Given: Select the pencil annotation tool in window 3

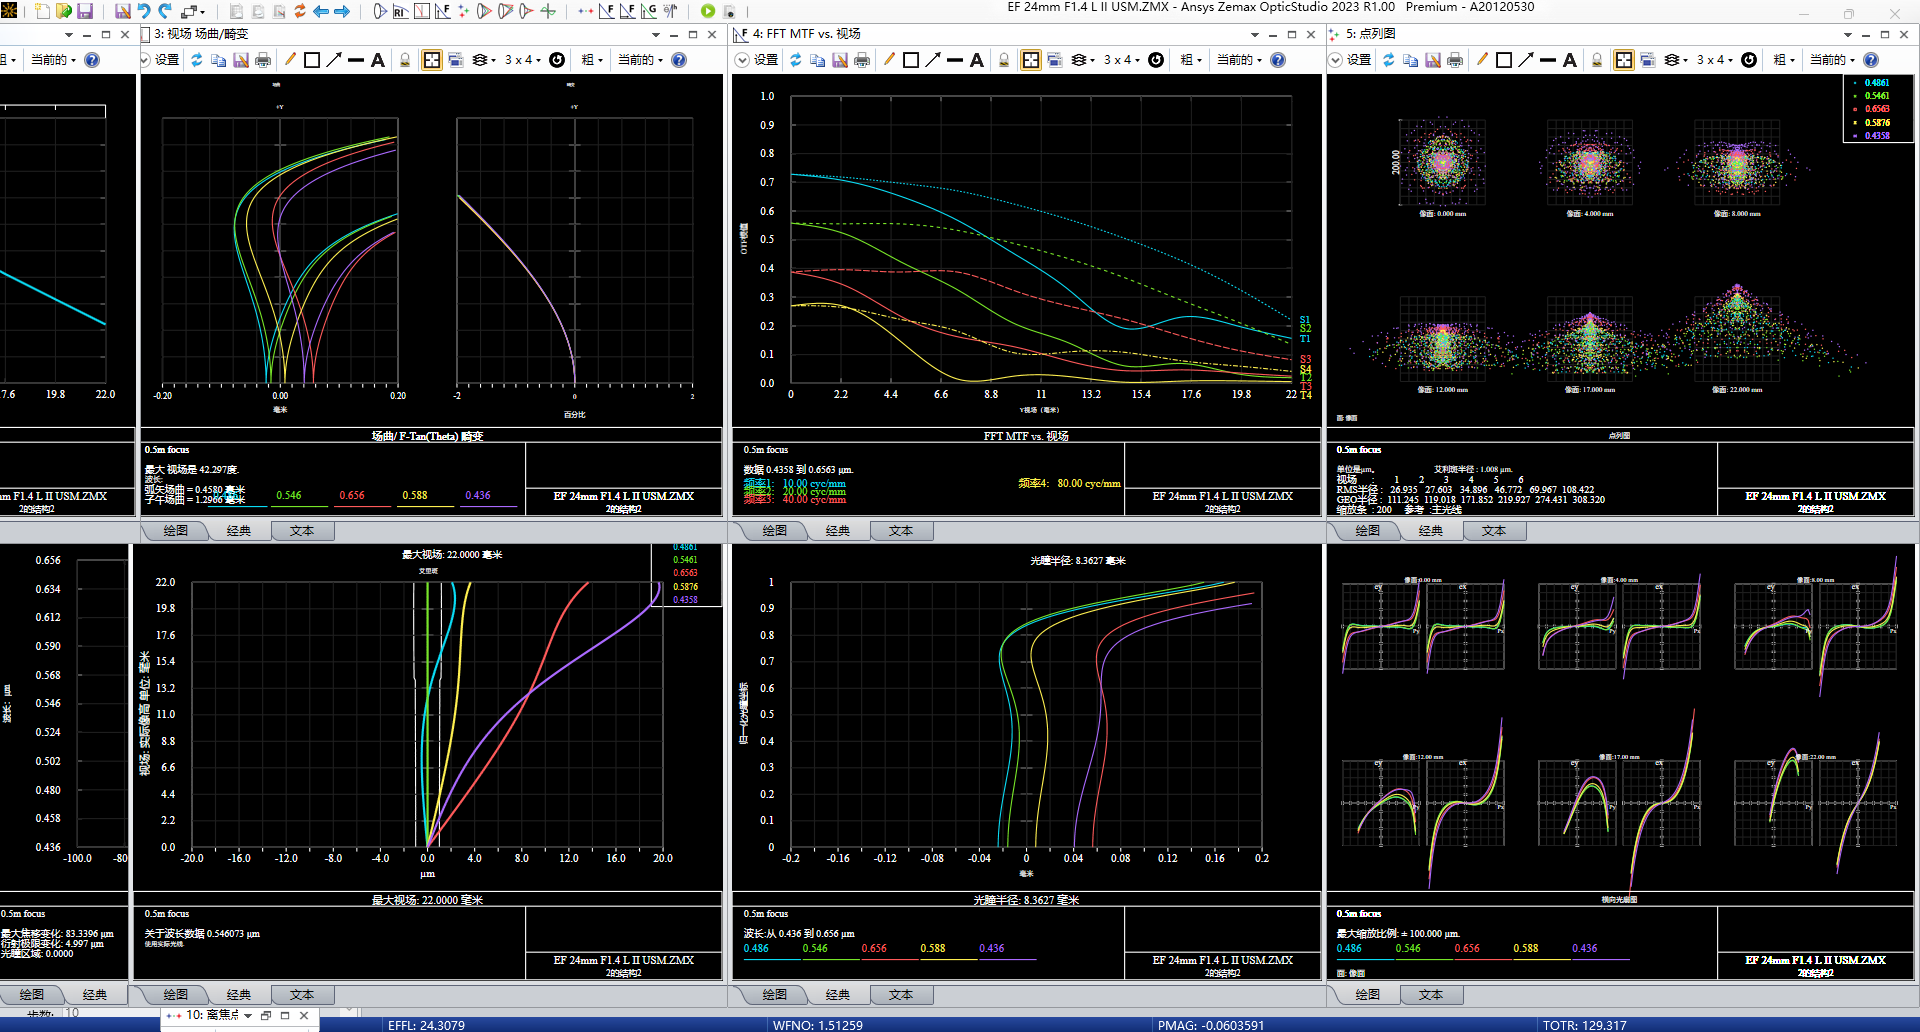Looking at the screenshot, I should [x=290, y=60].
